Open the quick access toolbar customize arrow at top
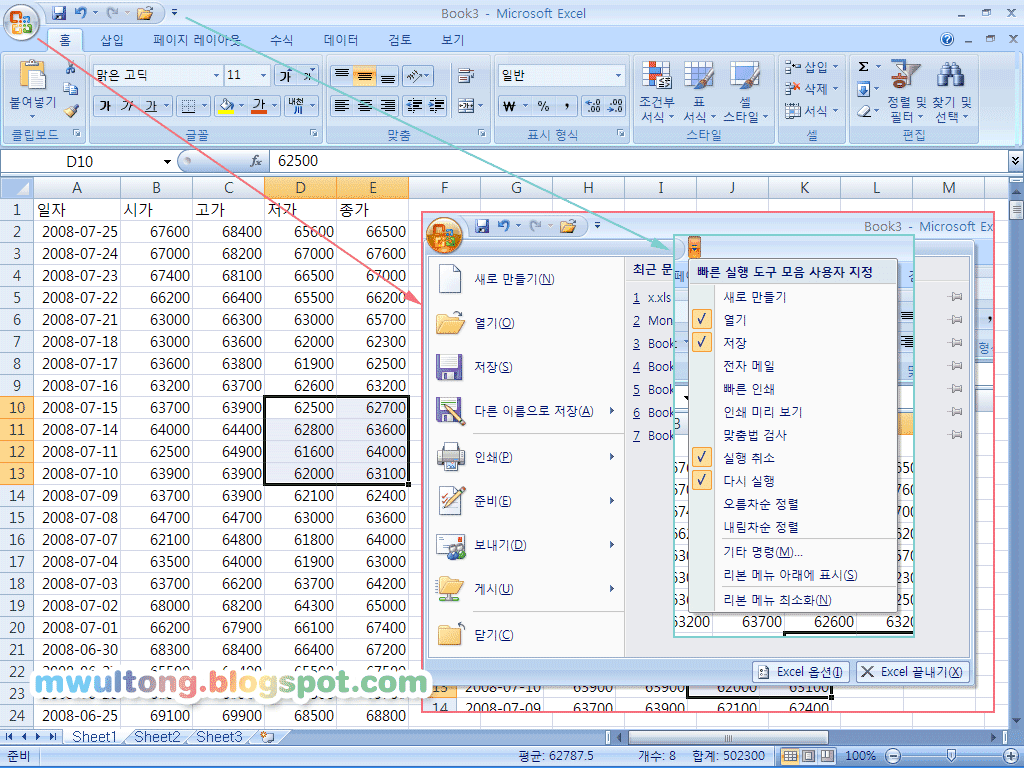Screen dimensions: 1024x768 pyautogui.click(x=174, y=12)
